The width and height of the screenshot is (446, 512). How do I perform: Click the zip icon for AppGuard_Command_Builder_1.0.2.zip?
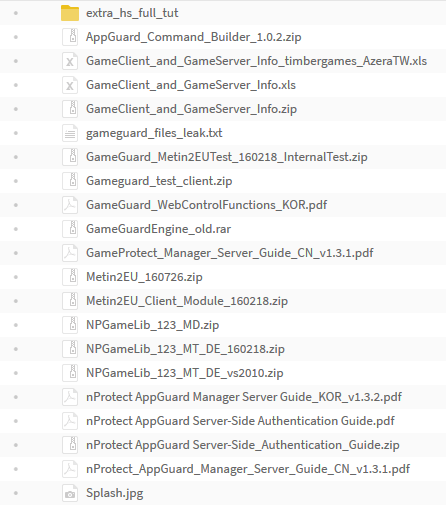(x=70, y=37)
